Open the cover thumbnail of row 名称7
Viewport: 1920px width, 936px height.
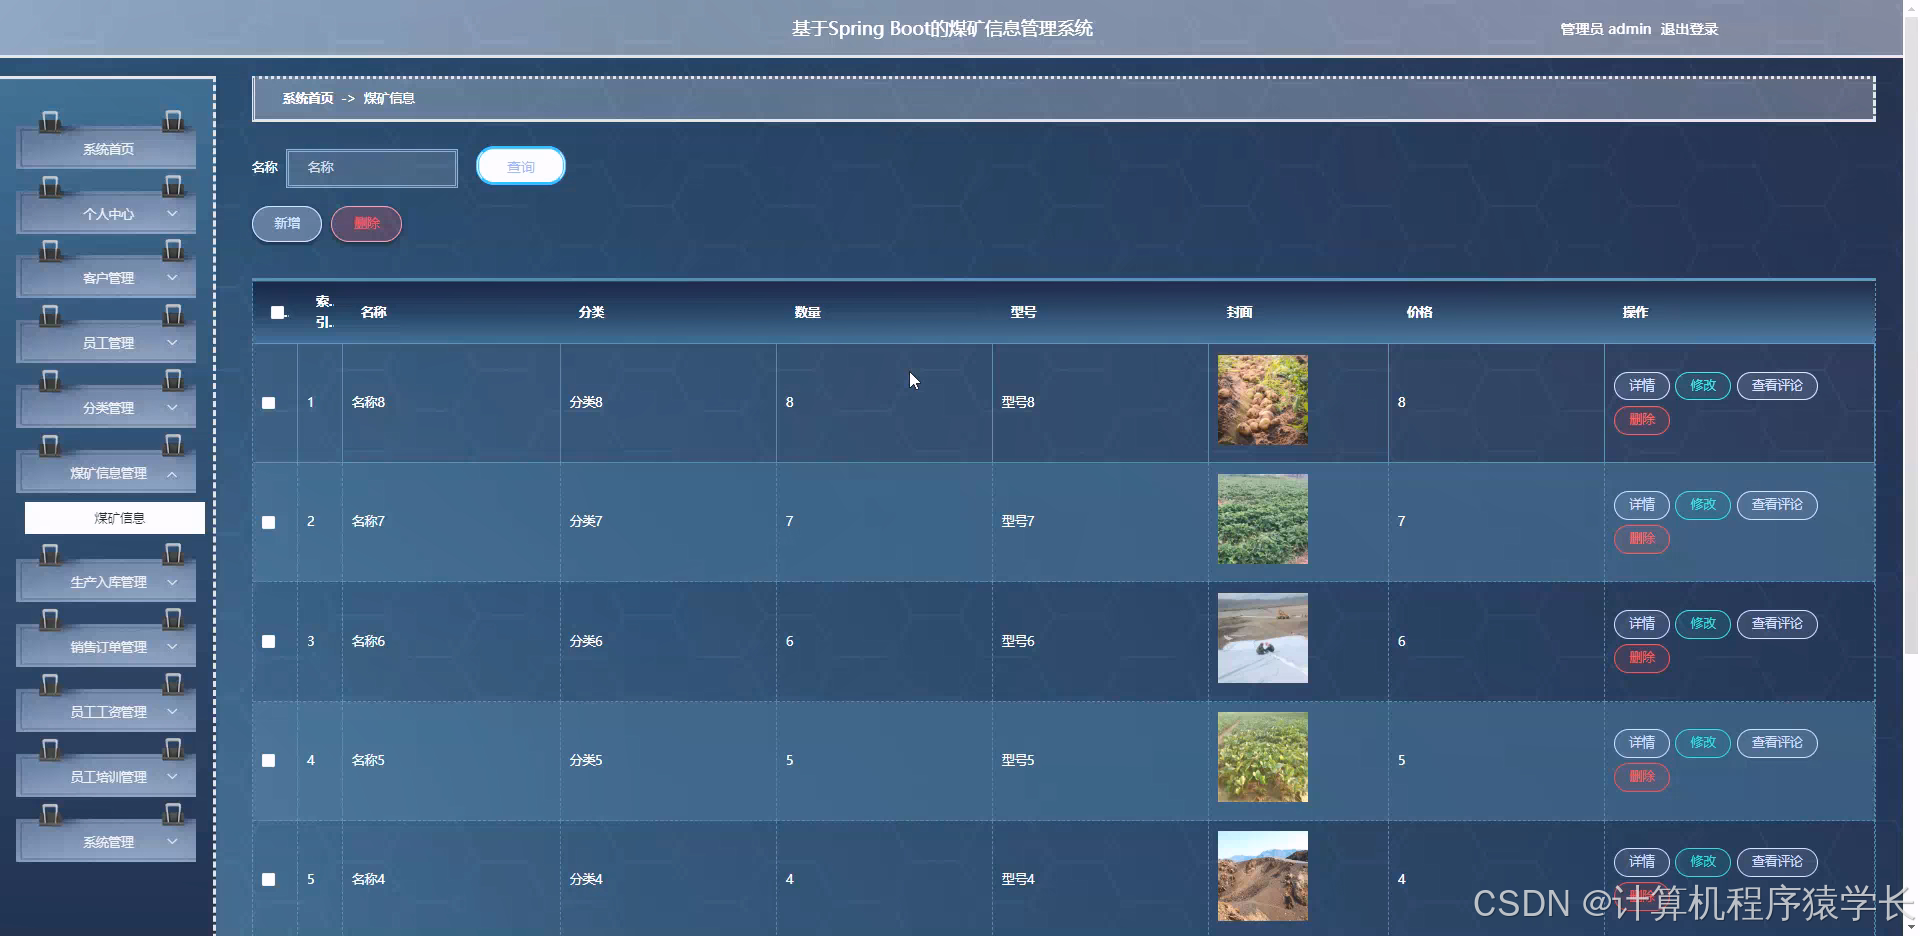[x=1262, y=519]
